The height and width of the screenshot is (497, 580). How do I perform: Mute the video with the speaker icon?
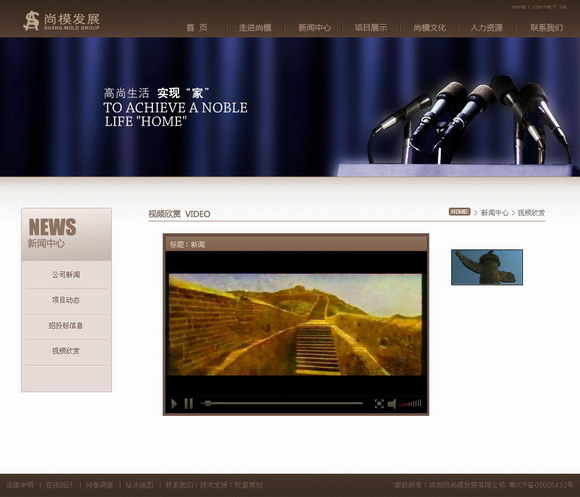click(x=392, y=404)
